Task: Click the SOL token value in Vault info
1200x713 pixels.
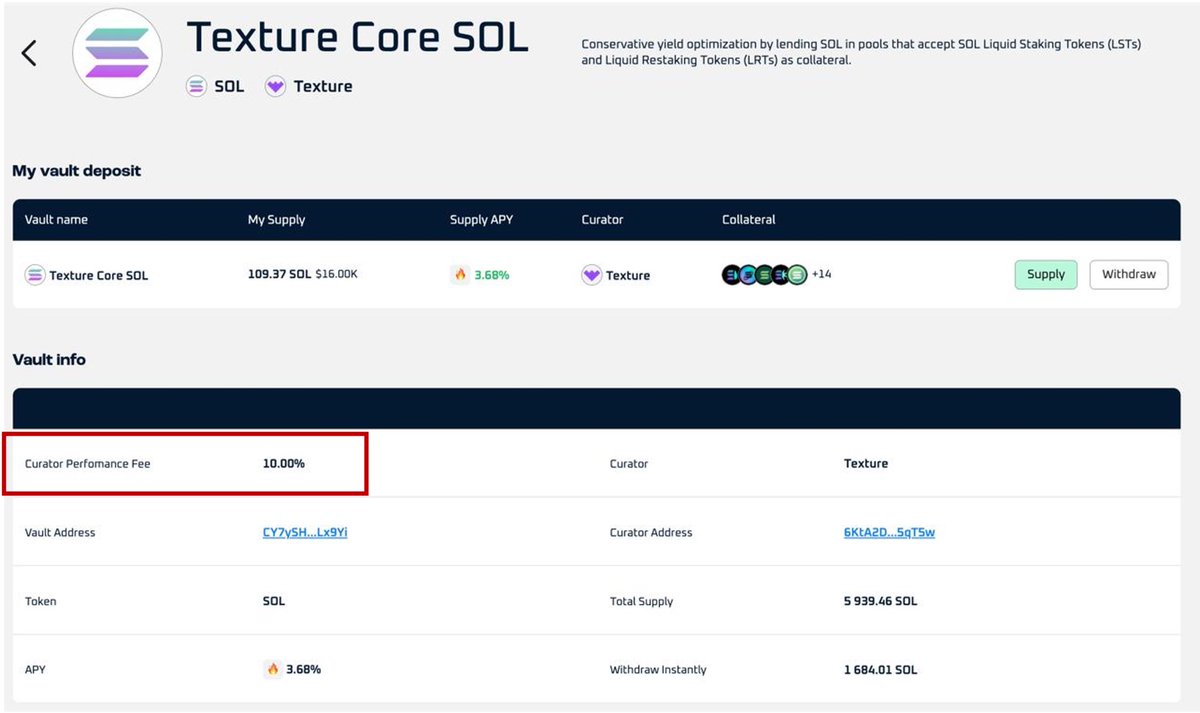Action: [x=274, y=602]
